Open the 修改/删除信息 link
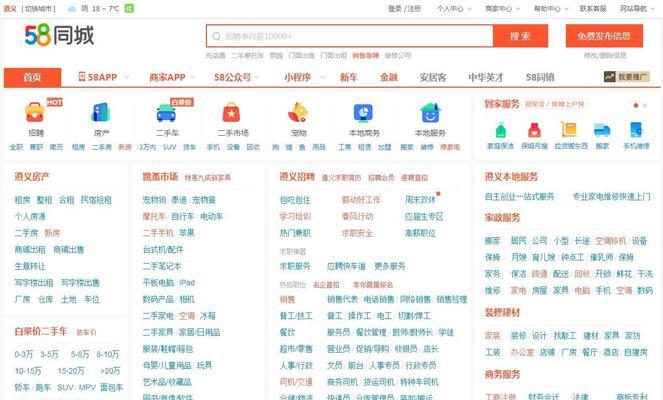Viewport: 663px width, 400px height. coord(605,55)
